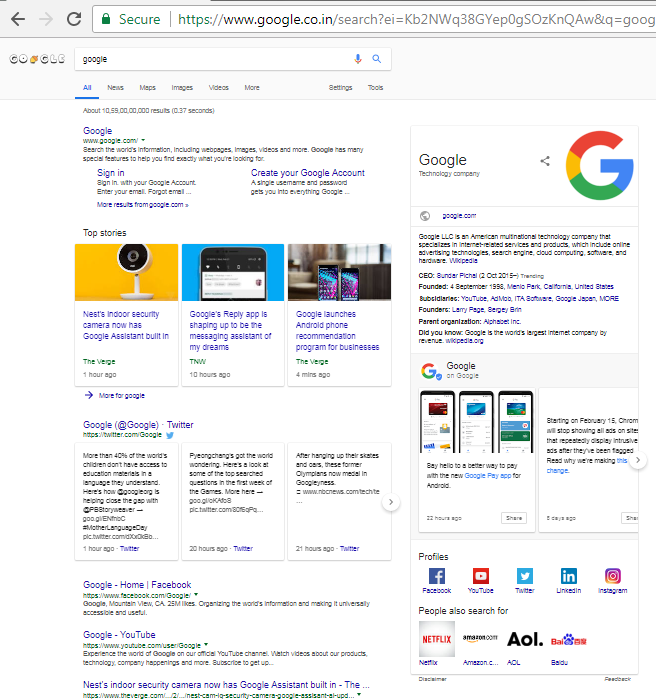Screen dimensions: 656x699
Task: Click Share on the Google Pay post
Action: point(514,518)
